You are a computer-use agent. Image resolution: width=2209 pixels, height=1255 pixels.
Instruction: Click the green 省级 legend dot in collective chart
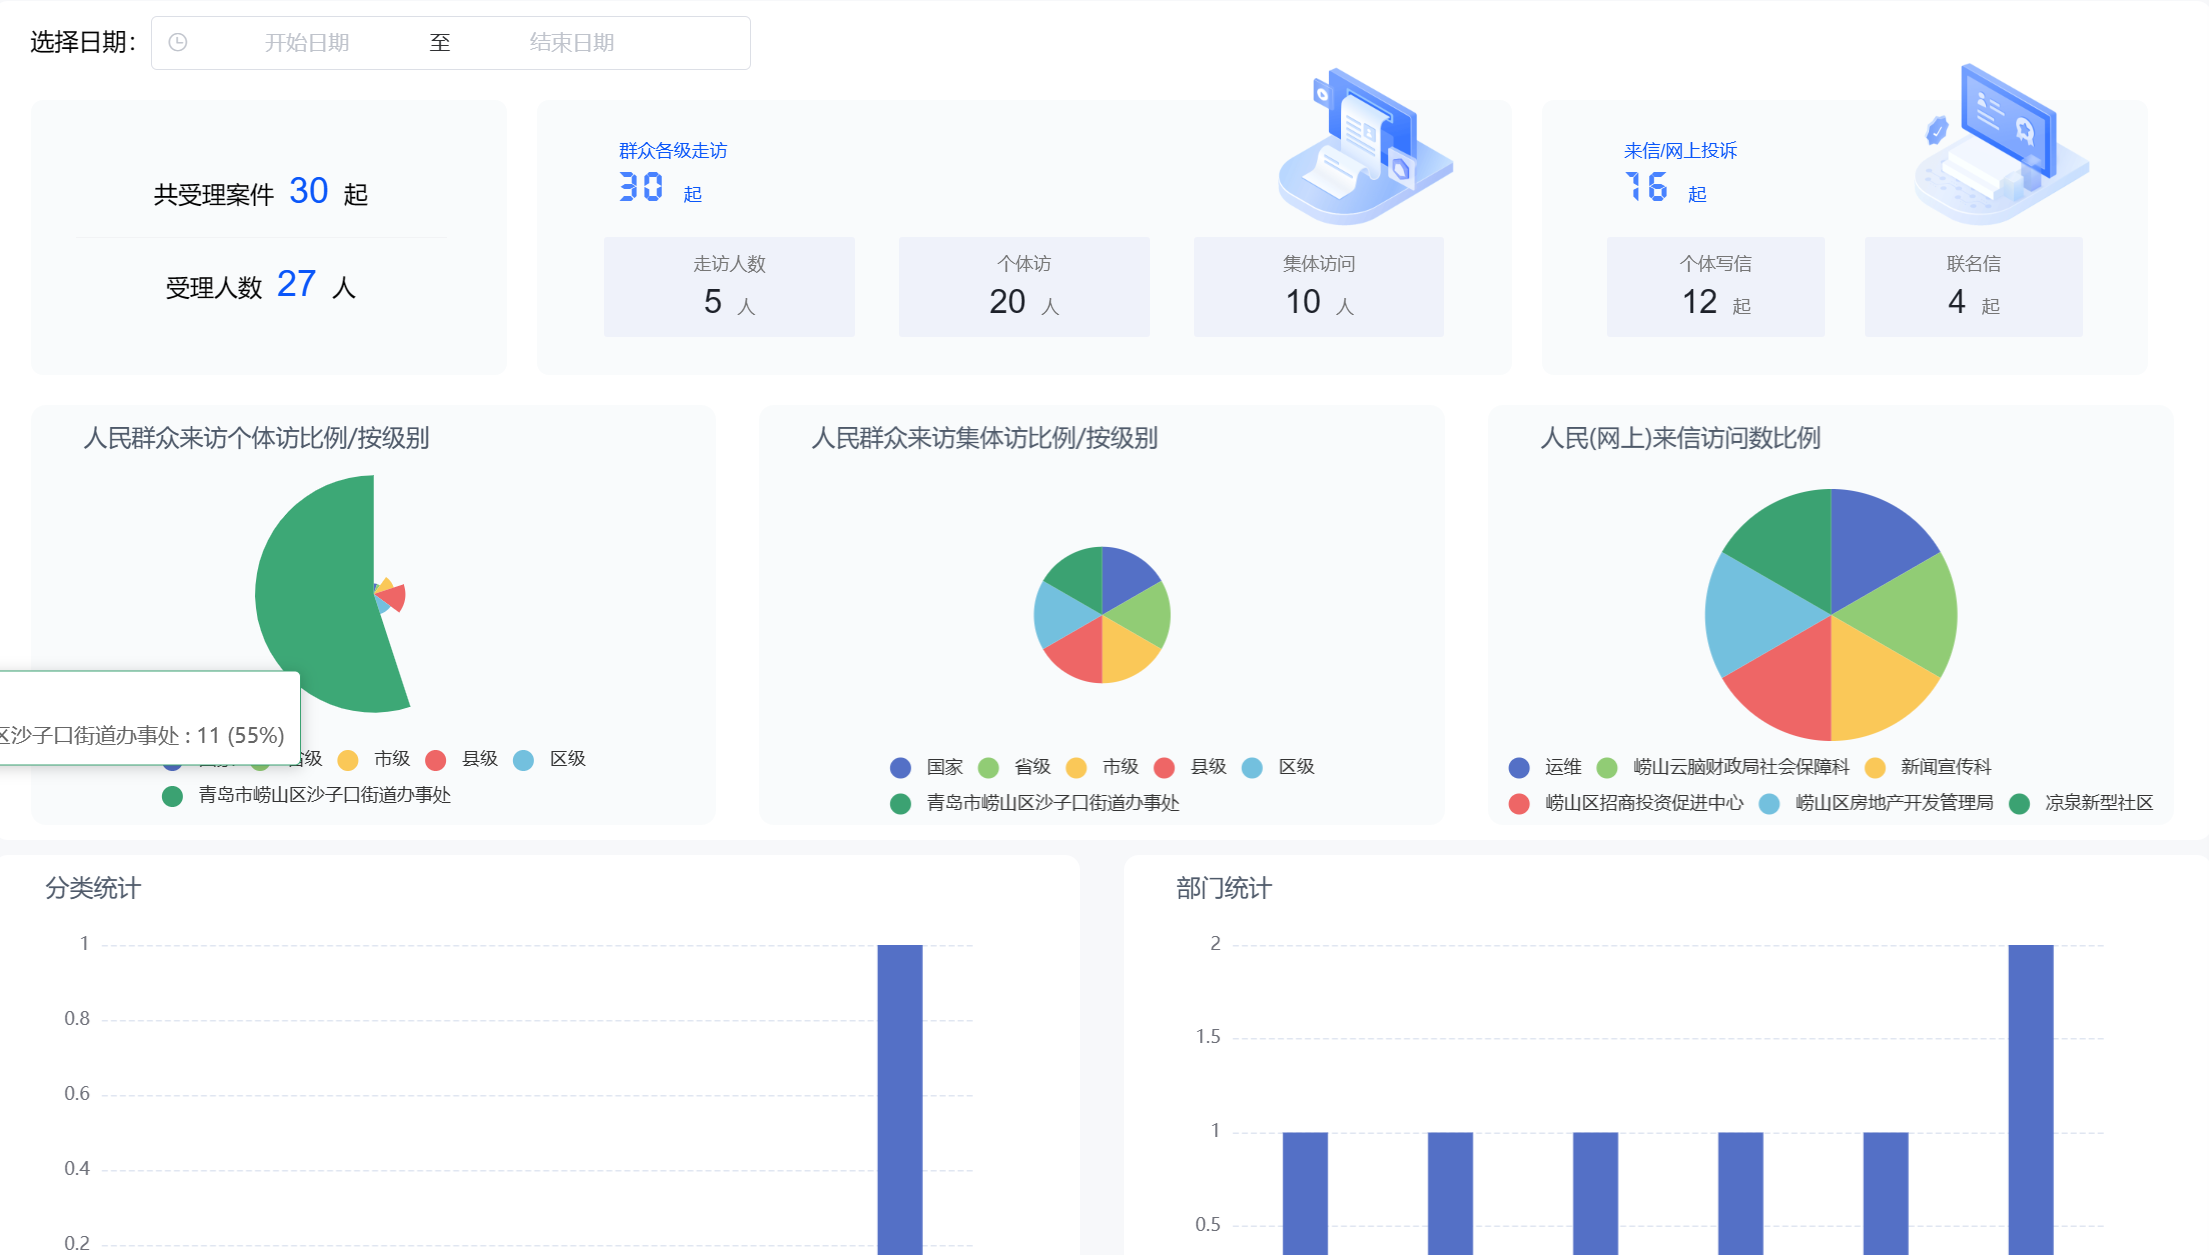(988, 767)
